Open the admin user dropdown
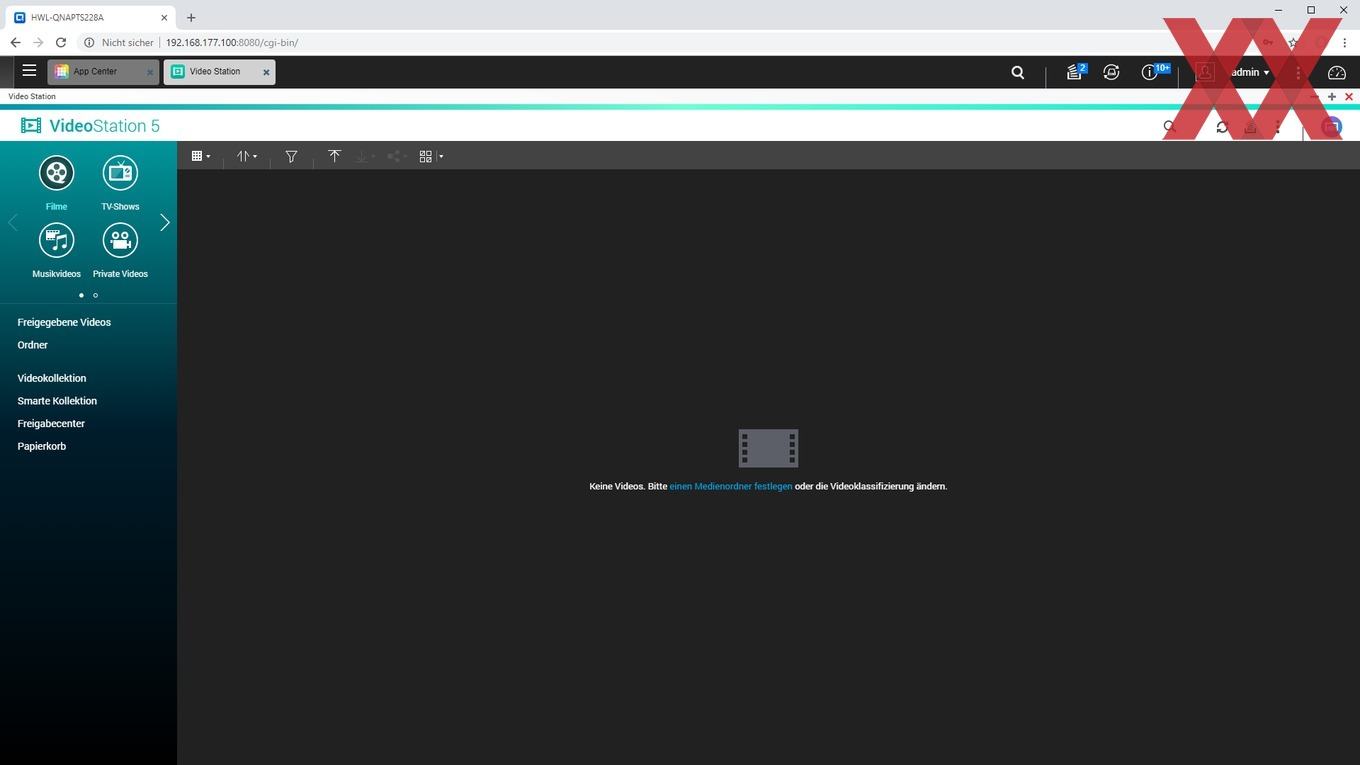This screenshot has height=765, width=1360. tap(1250, 72)
